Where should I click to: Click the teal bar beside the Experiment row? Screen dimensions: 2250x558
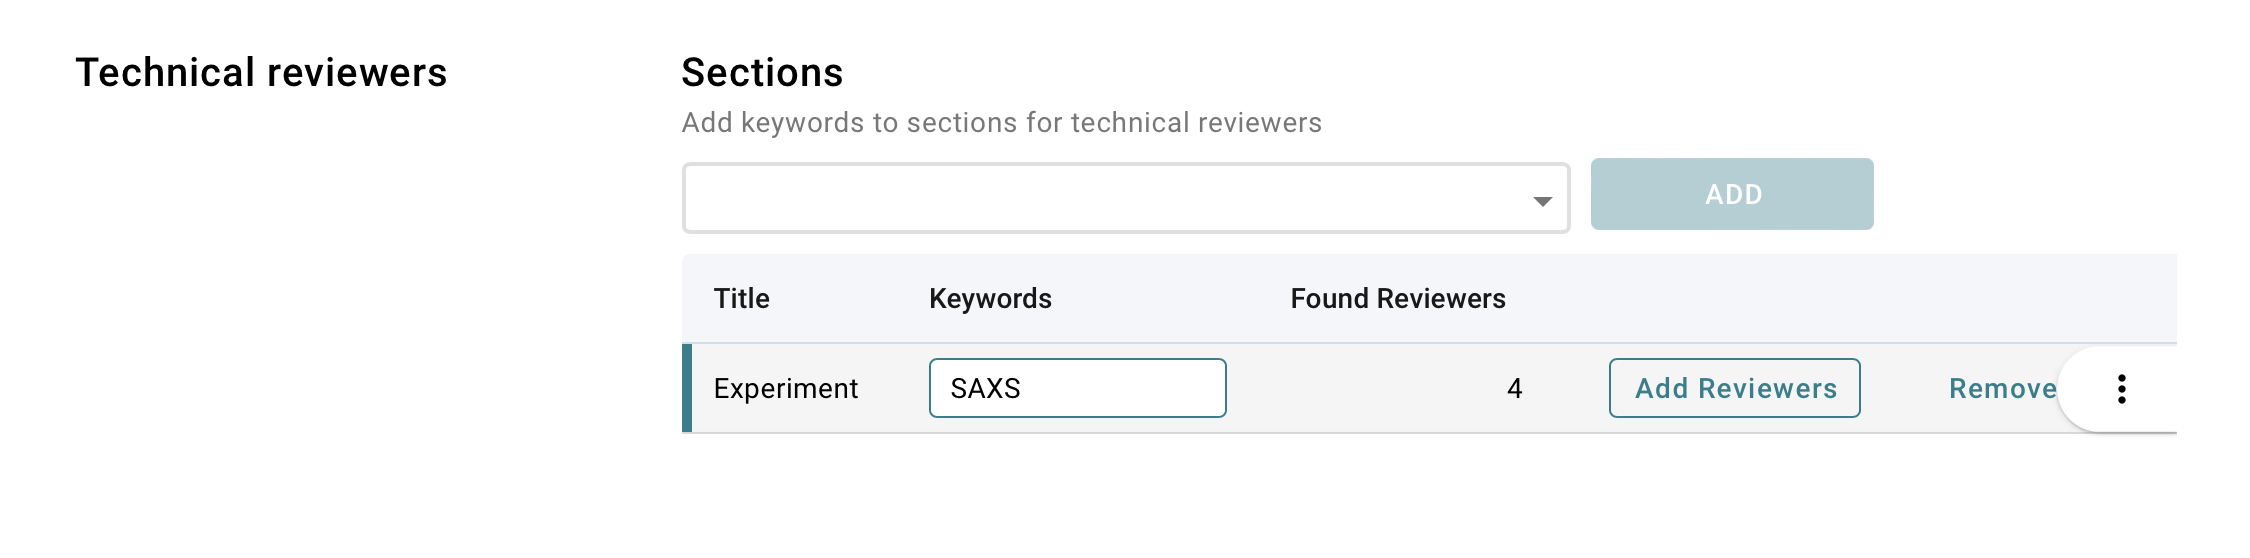pos(687,388)
